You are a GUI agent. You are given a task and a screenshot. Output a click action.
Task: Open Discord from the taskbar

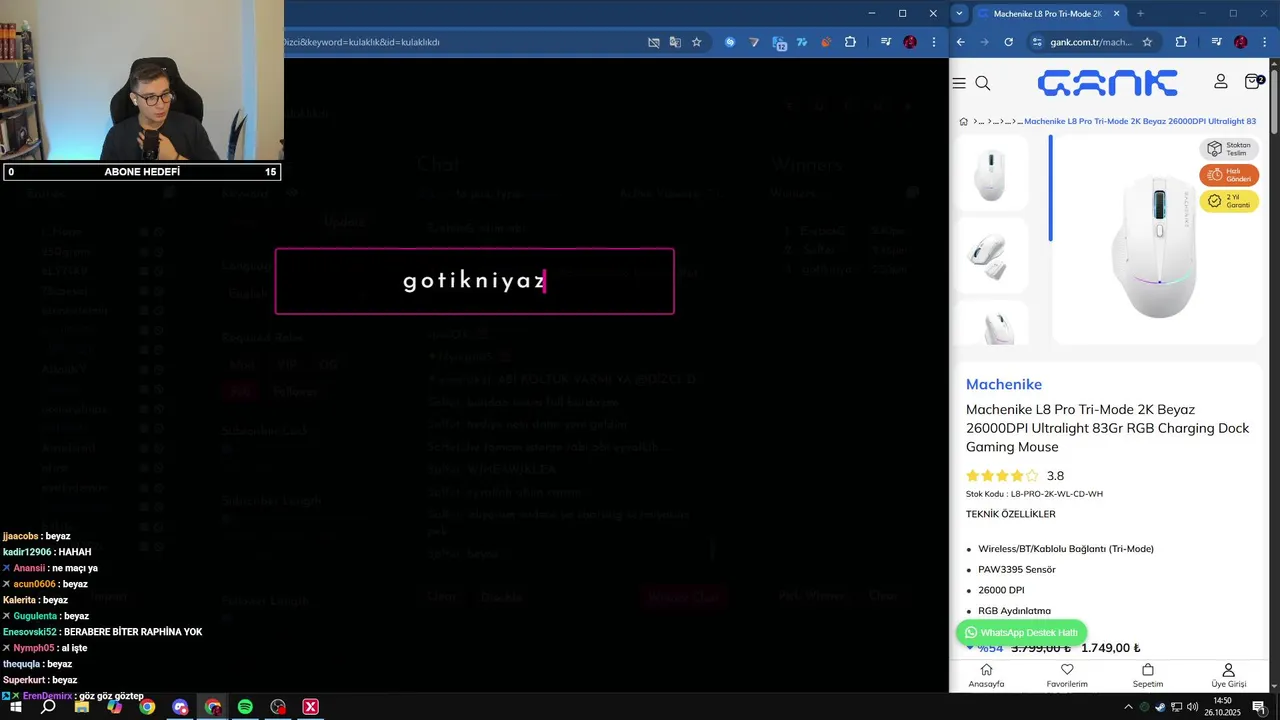point(180,707)
